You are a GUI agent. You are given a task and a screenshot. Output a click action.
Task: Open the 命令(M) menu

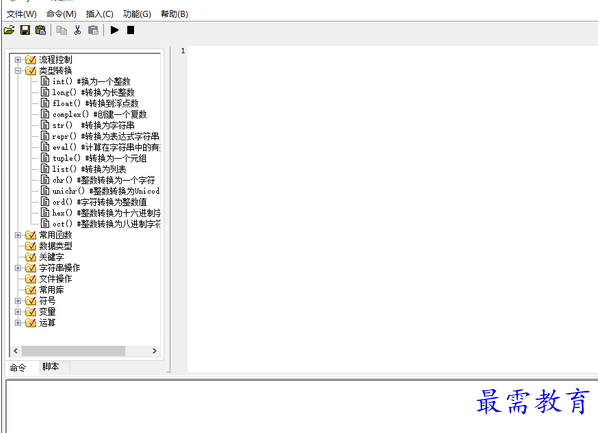point(61,14)
